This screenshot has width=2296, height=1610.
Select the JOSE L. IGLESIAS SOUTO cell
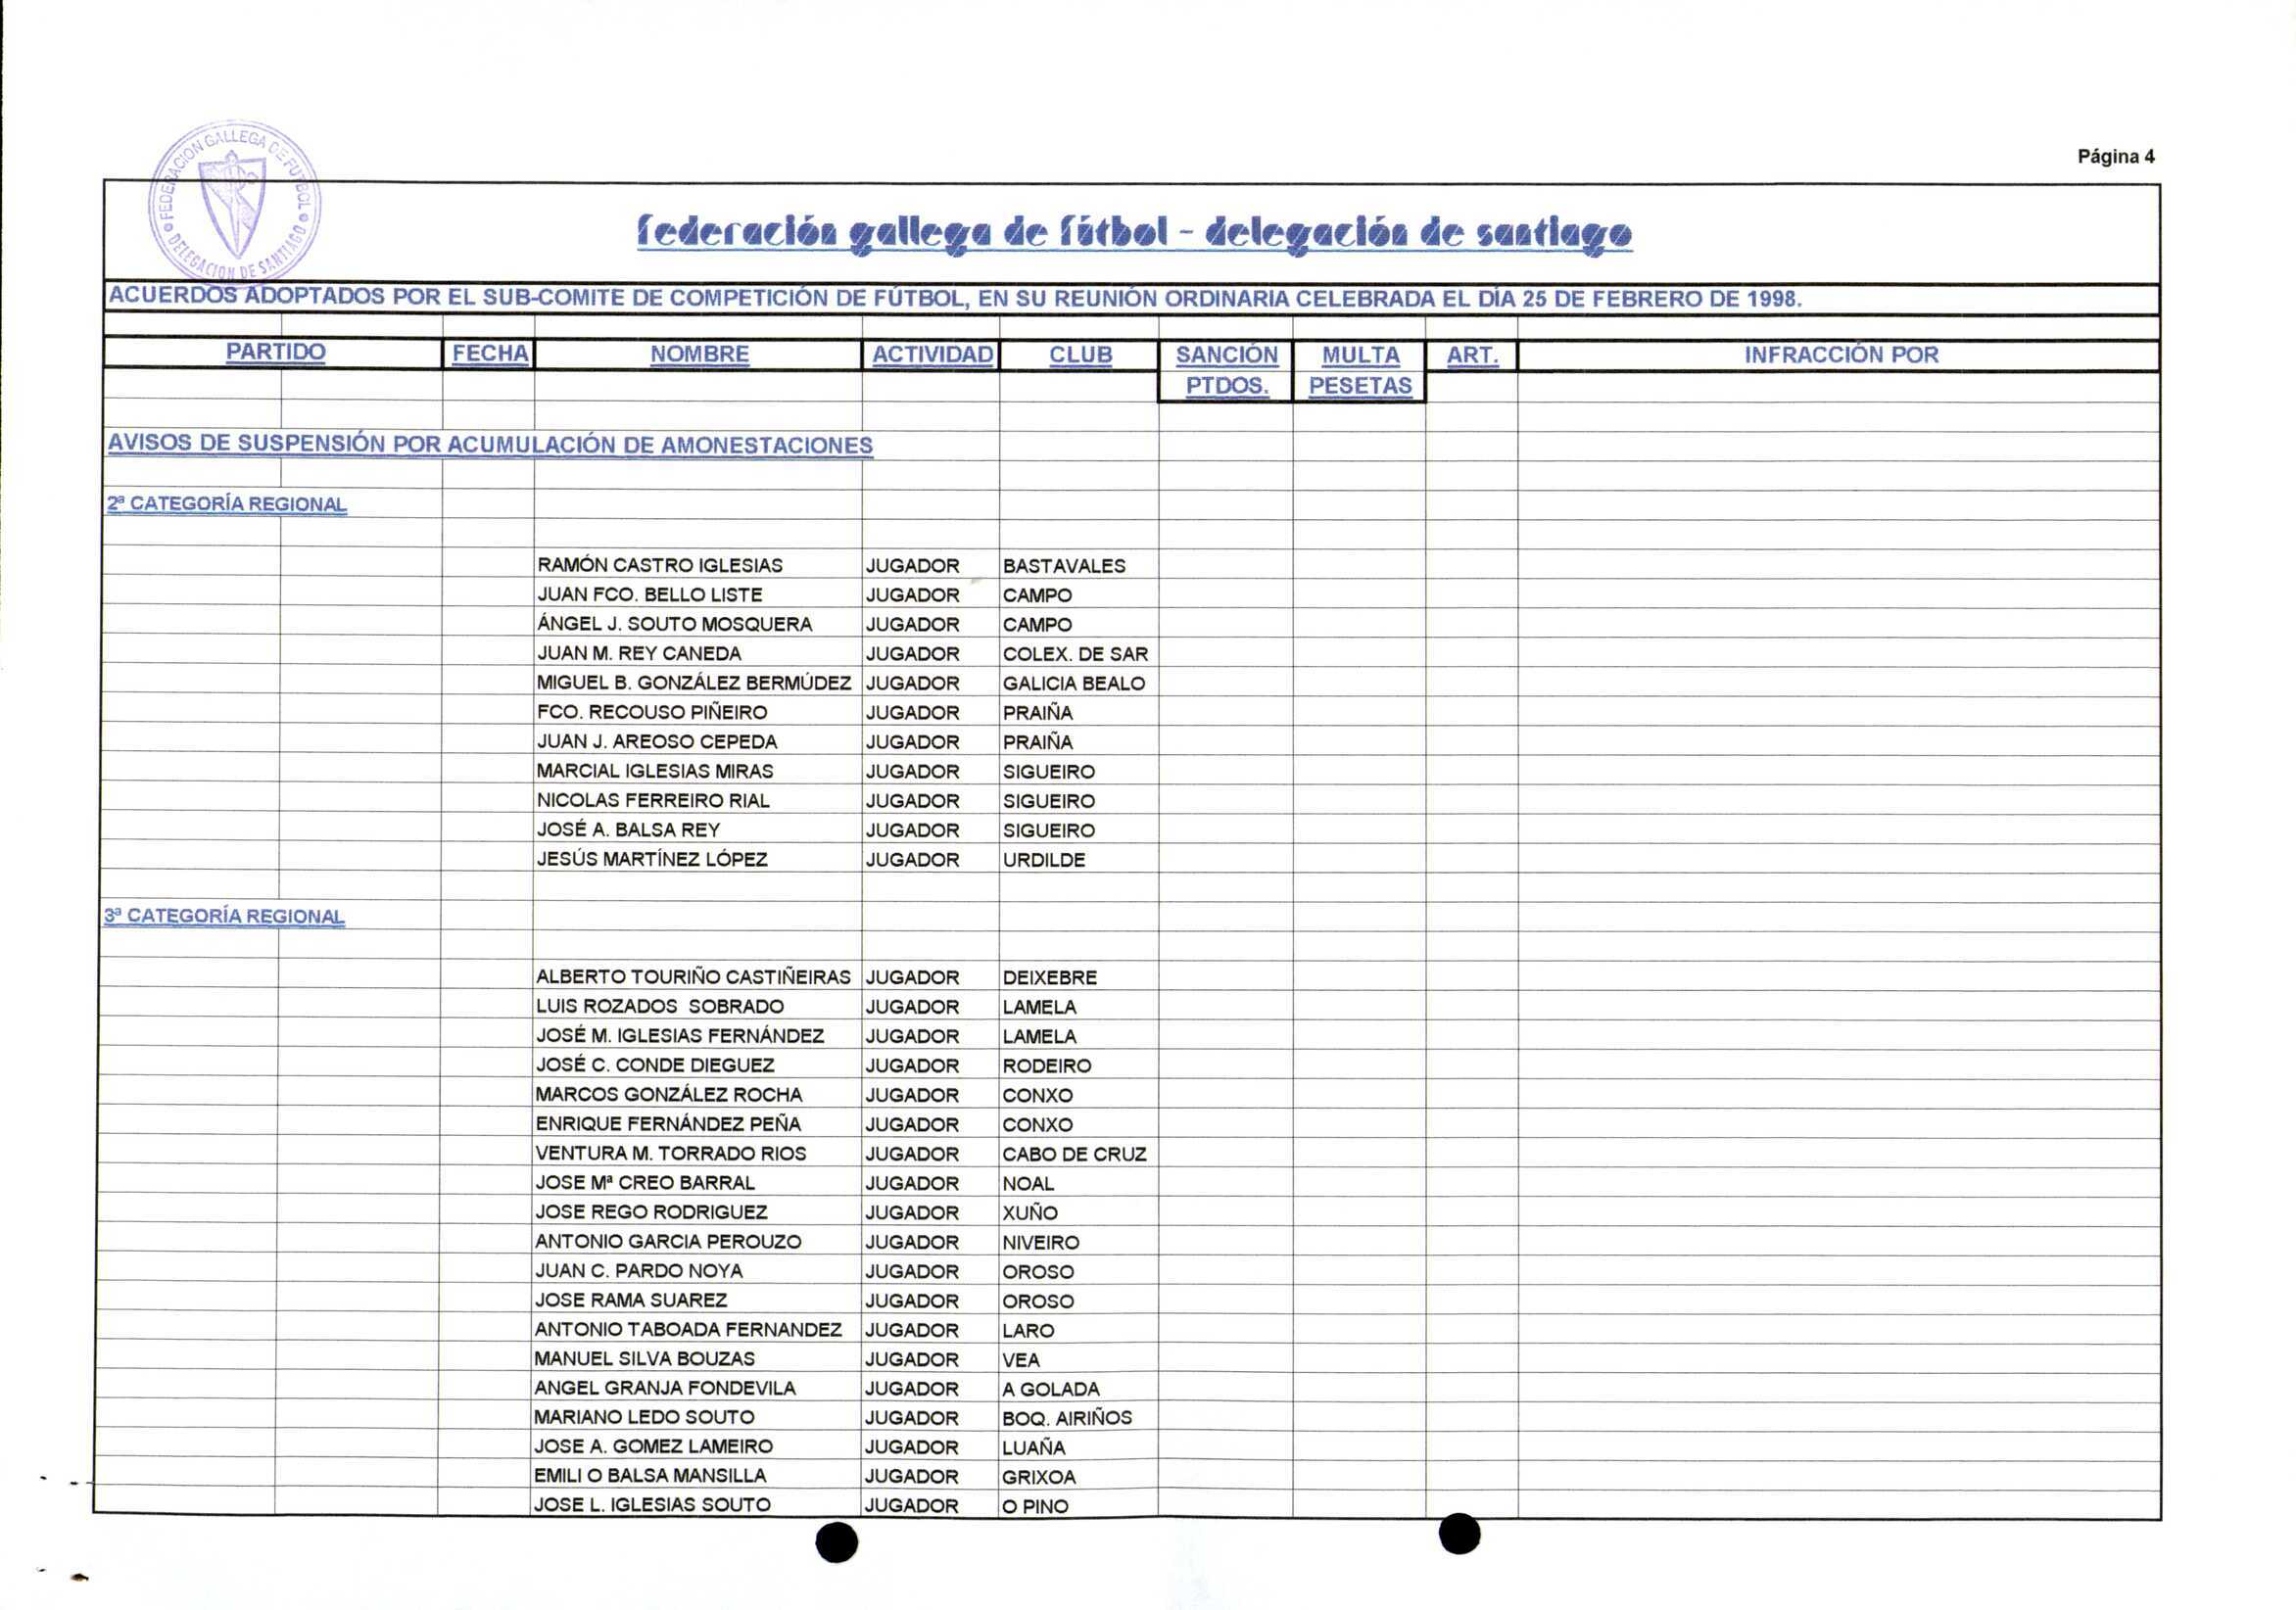652,1505
